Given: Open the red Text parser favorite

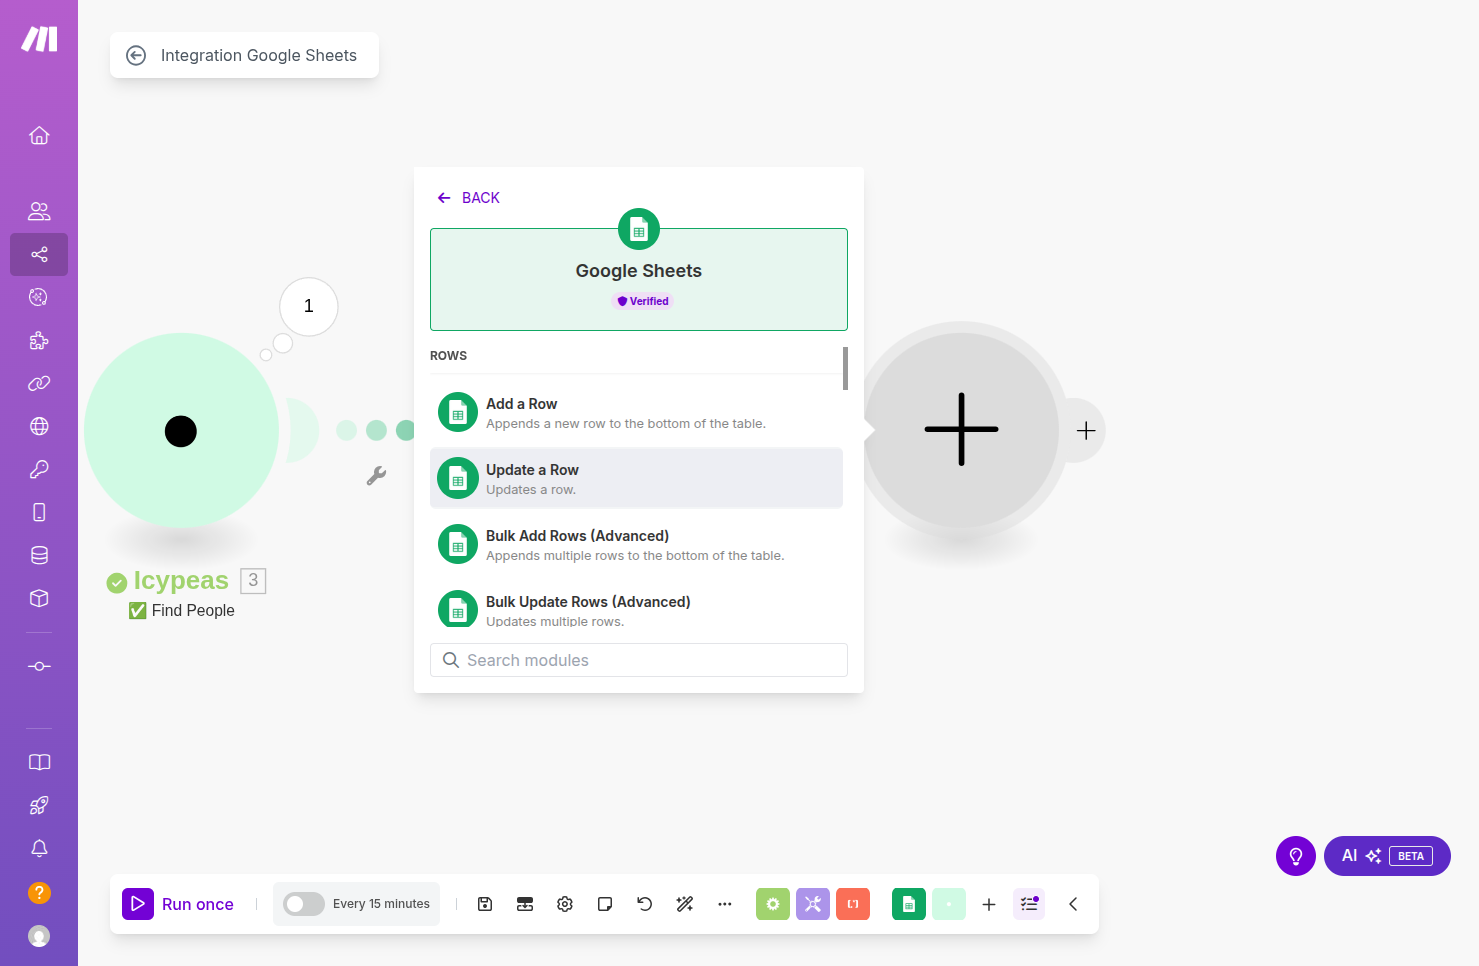Looking at the screenshot, I should 853,904.
